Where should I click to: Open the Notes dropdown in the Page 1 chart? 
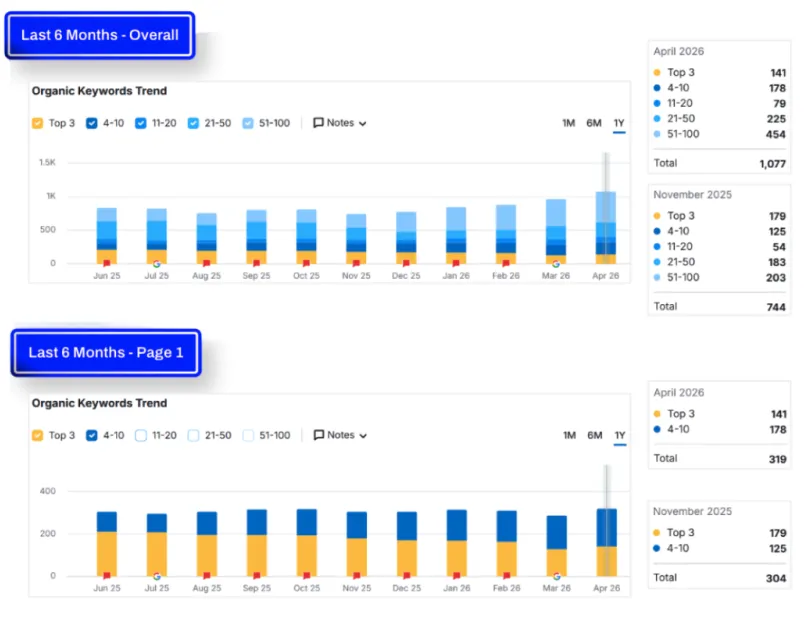coord(340,435)
